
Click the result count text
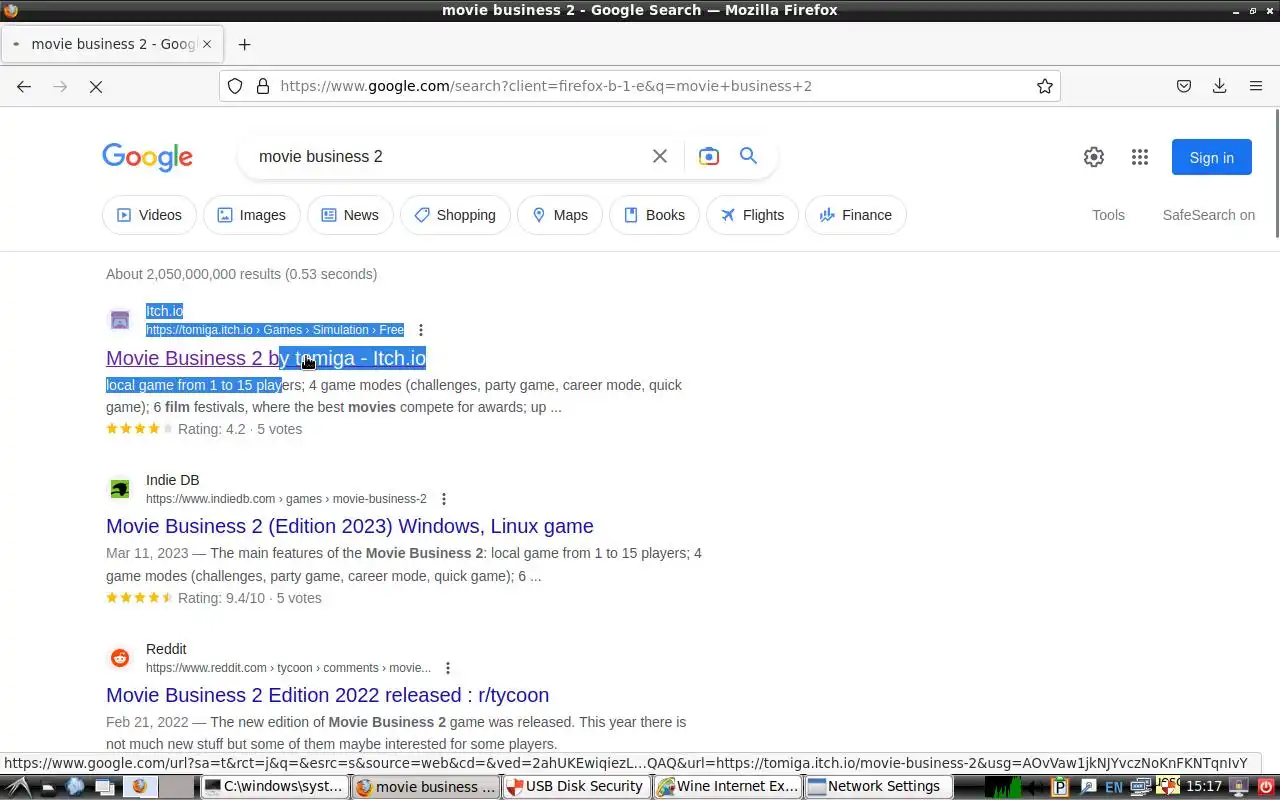pyautogui.click(x=241, y=274)
